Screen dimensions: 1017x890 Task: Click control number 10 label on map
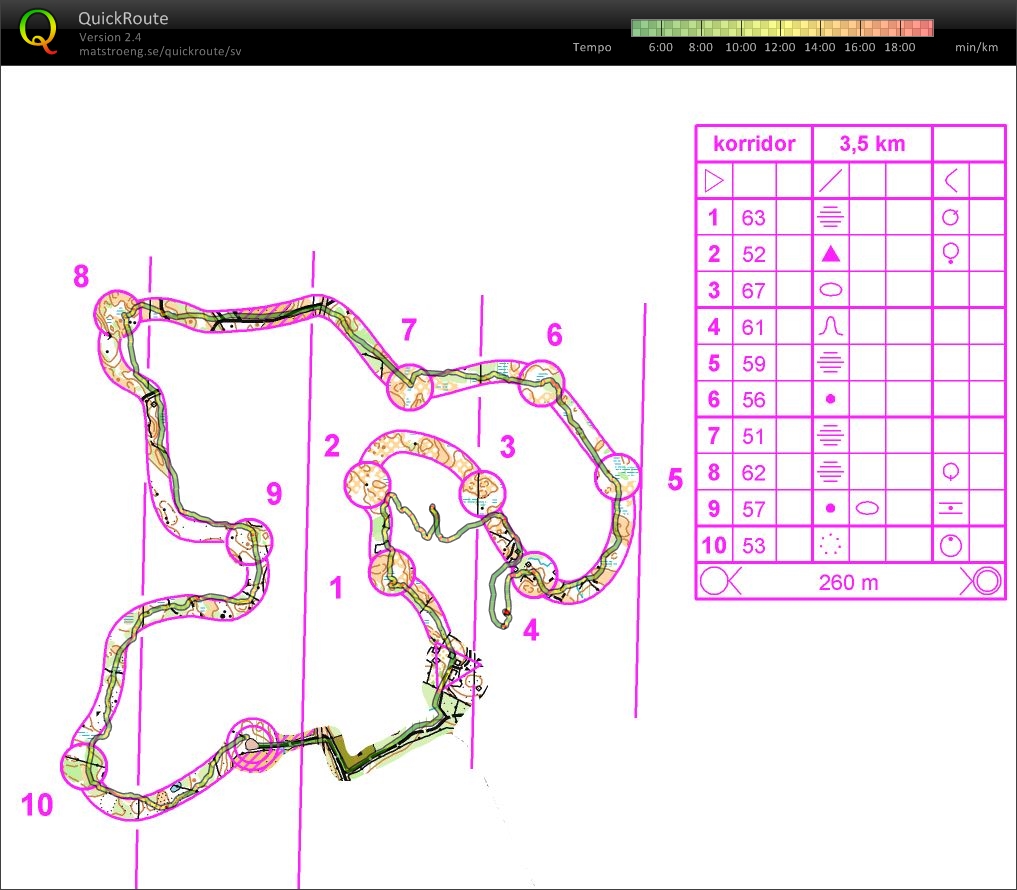pyautogui.click(x=37, y=804)
